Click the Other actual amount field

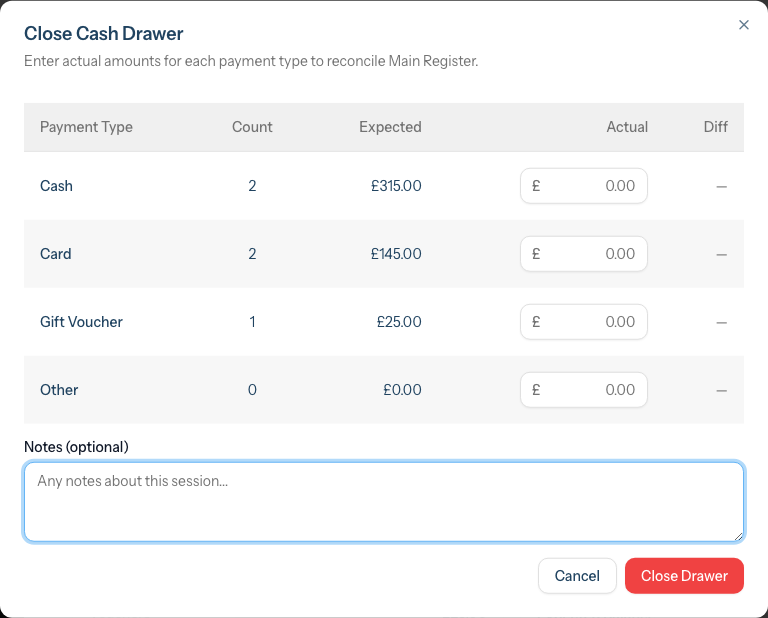point(584,390)
